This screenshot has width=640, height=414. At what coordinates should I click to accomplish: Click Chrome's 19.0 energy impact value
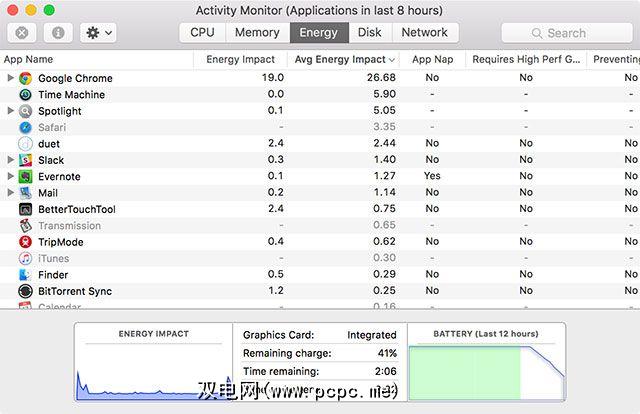[273, 77]
